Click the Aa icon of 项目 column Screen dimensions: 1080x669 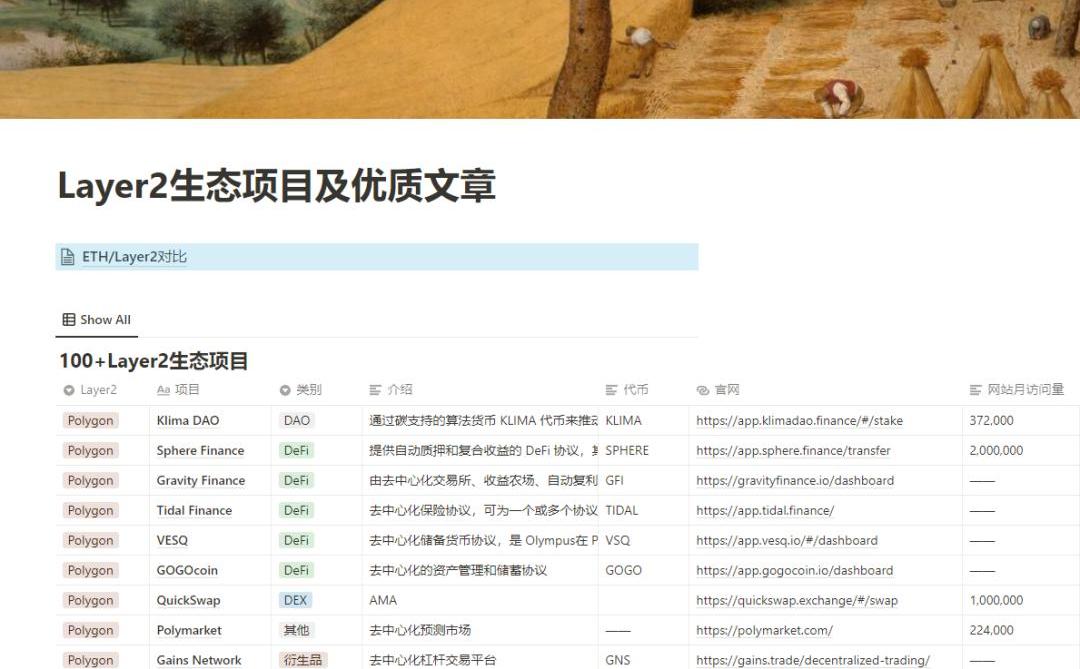point(163,390)
